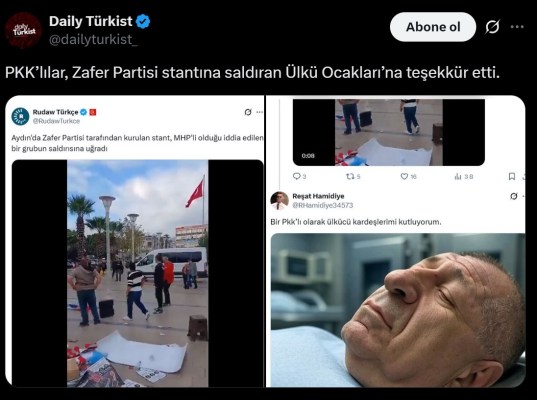Toggle the bookmark icon under the video
The width and height of the screenshot is (537, 400).
[512, 176]
